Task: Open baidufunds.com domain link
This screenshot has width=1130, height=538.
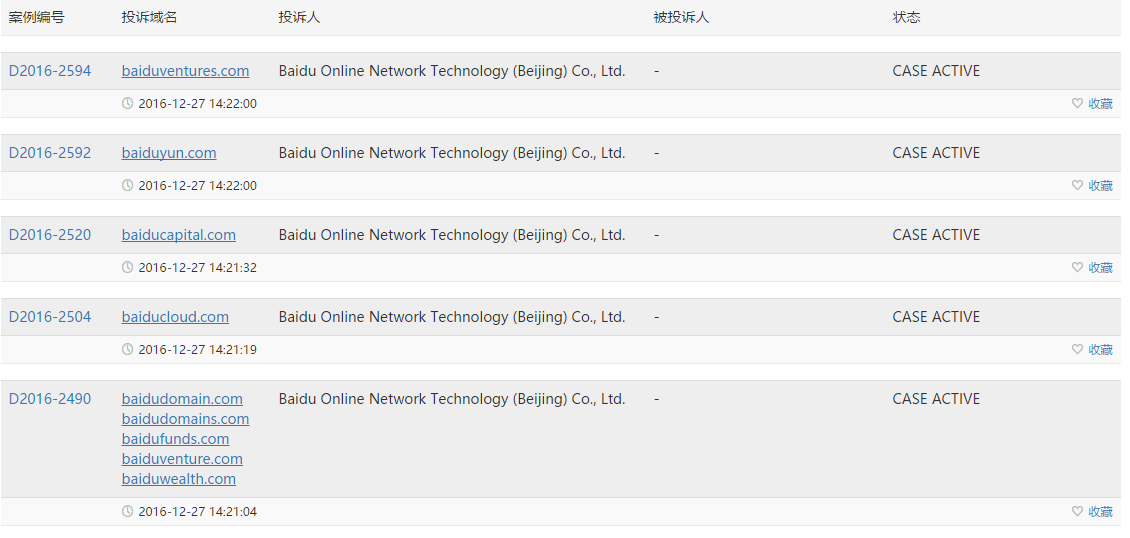Action: click(175, 439)
